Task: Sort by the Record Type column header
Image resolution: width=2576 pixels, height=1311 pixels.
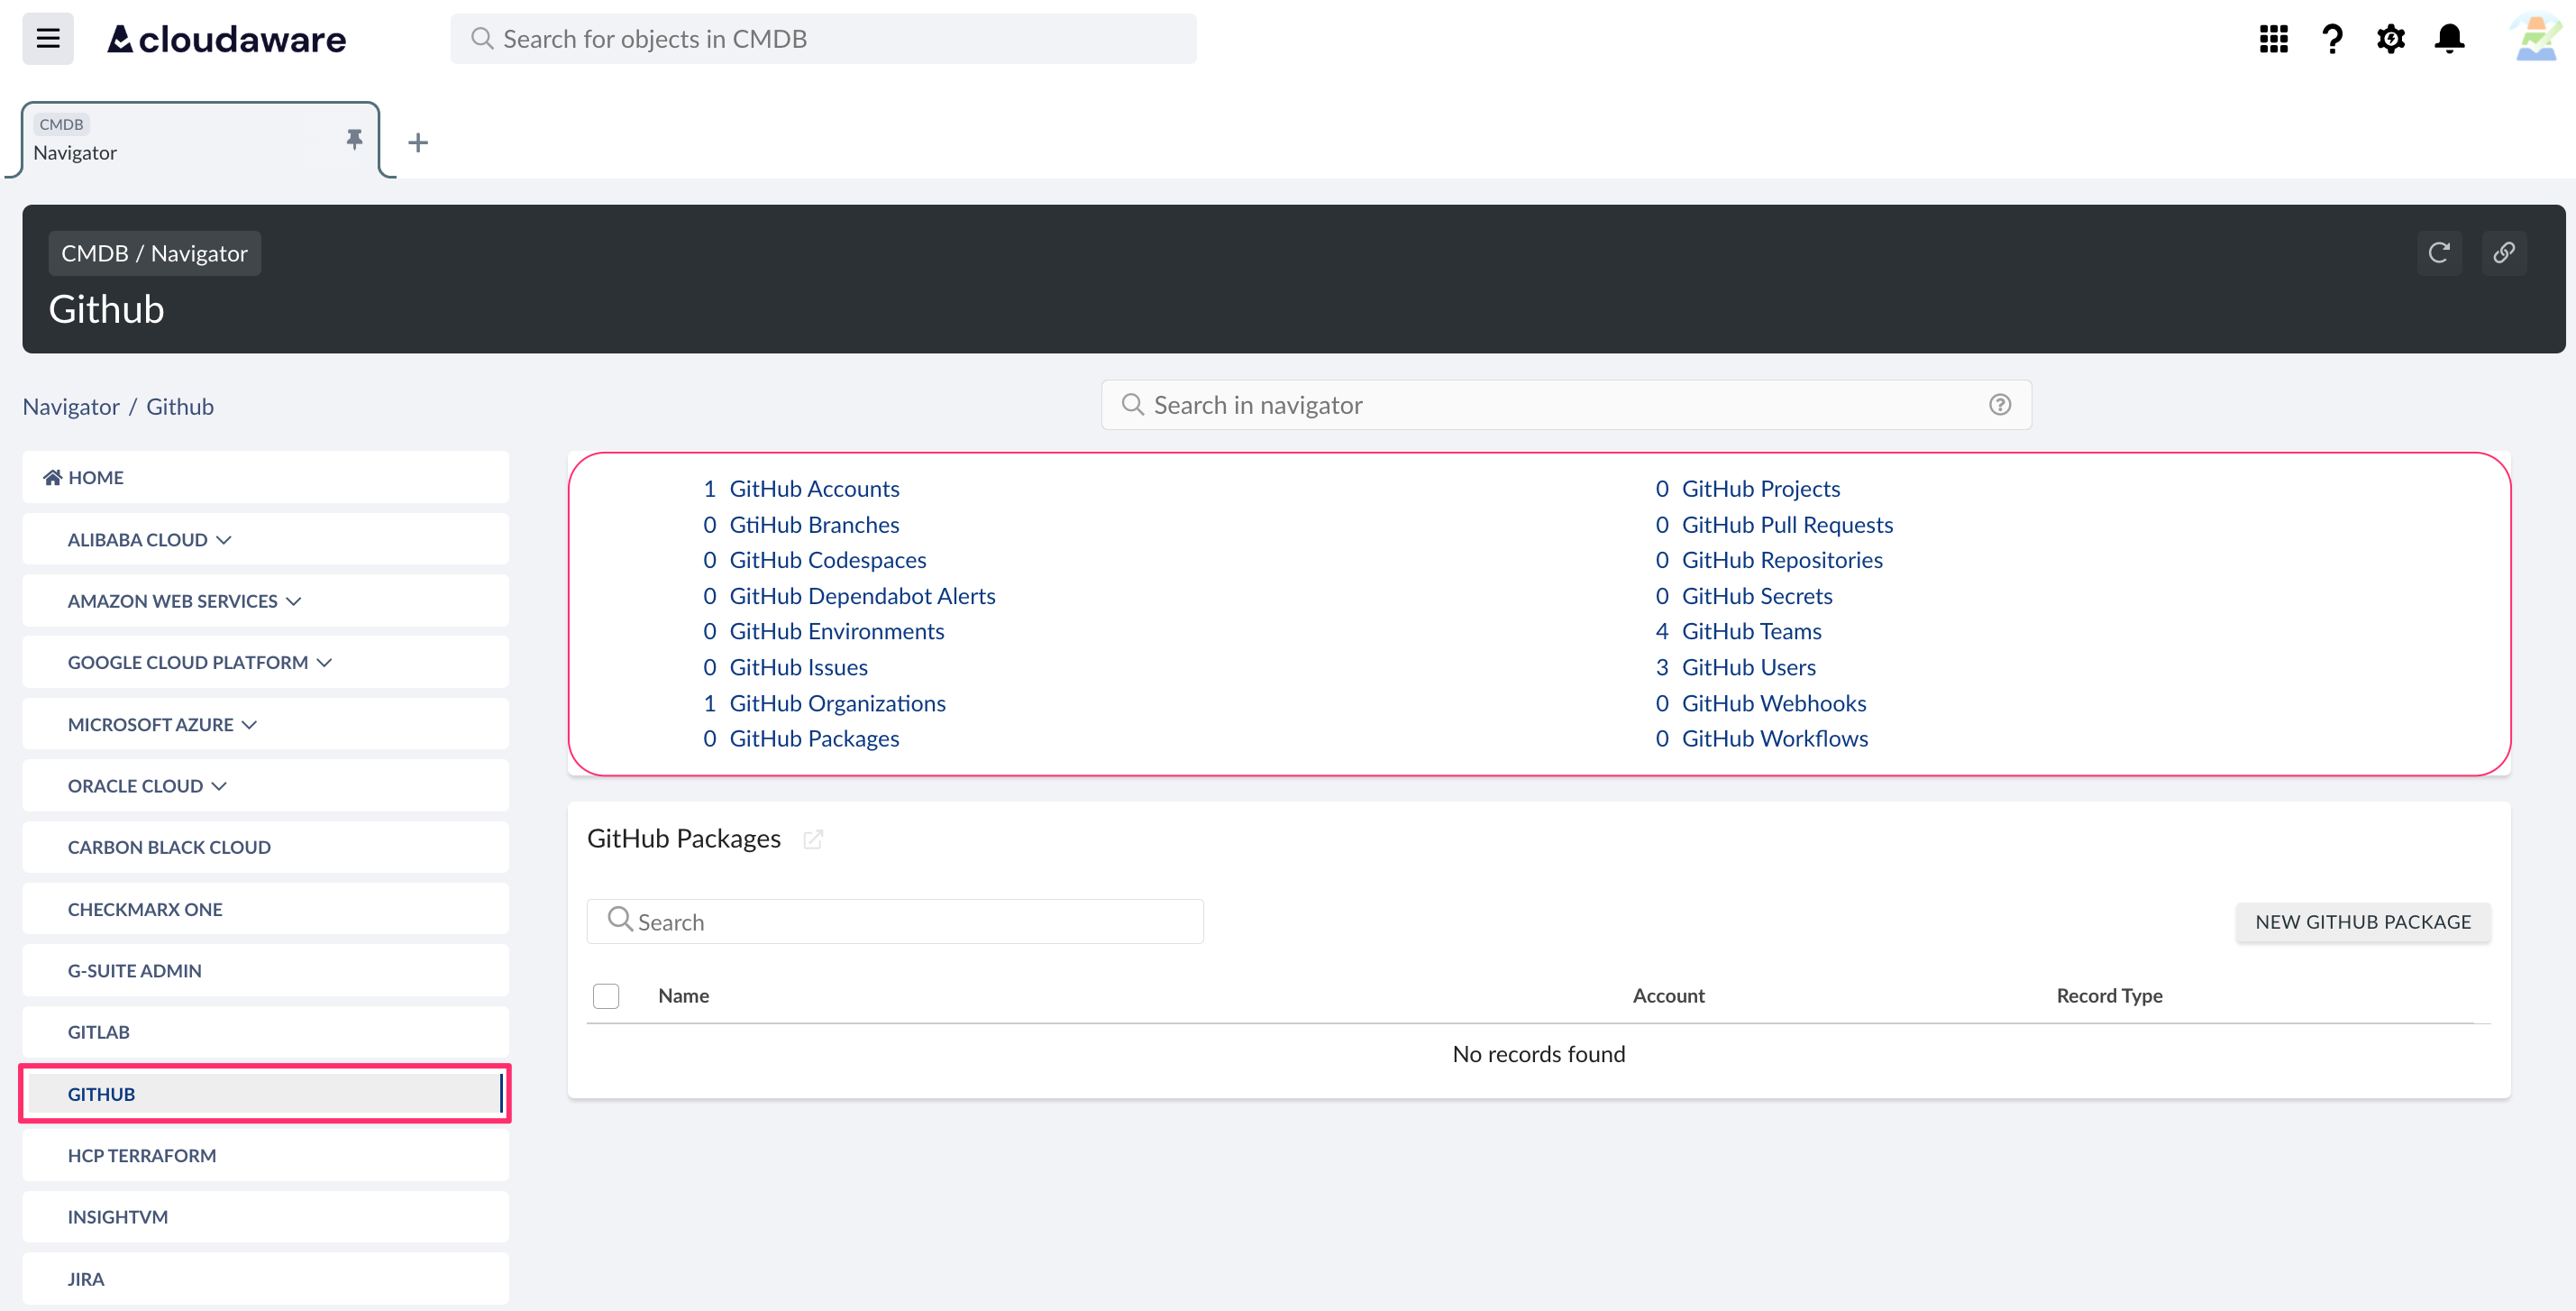Action: 2109,996
